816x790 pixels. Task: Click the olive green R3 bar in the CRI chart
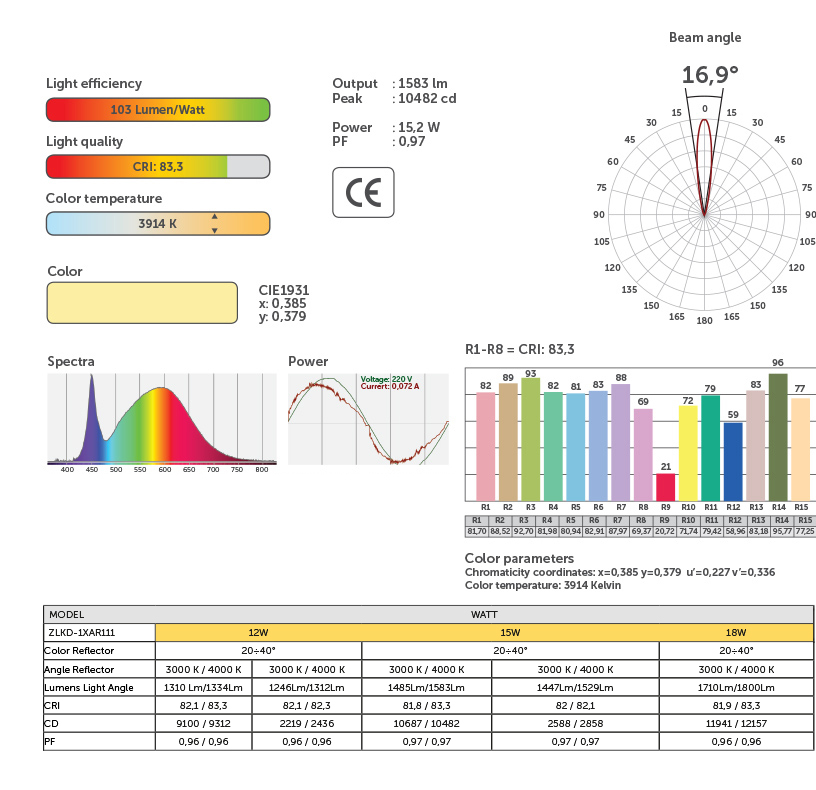[531, 439]
